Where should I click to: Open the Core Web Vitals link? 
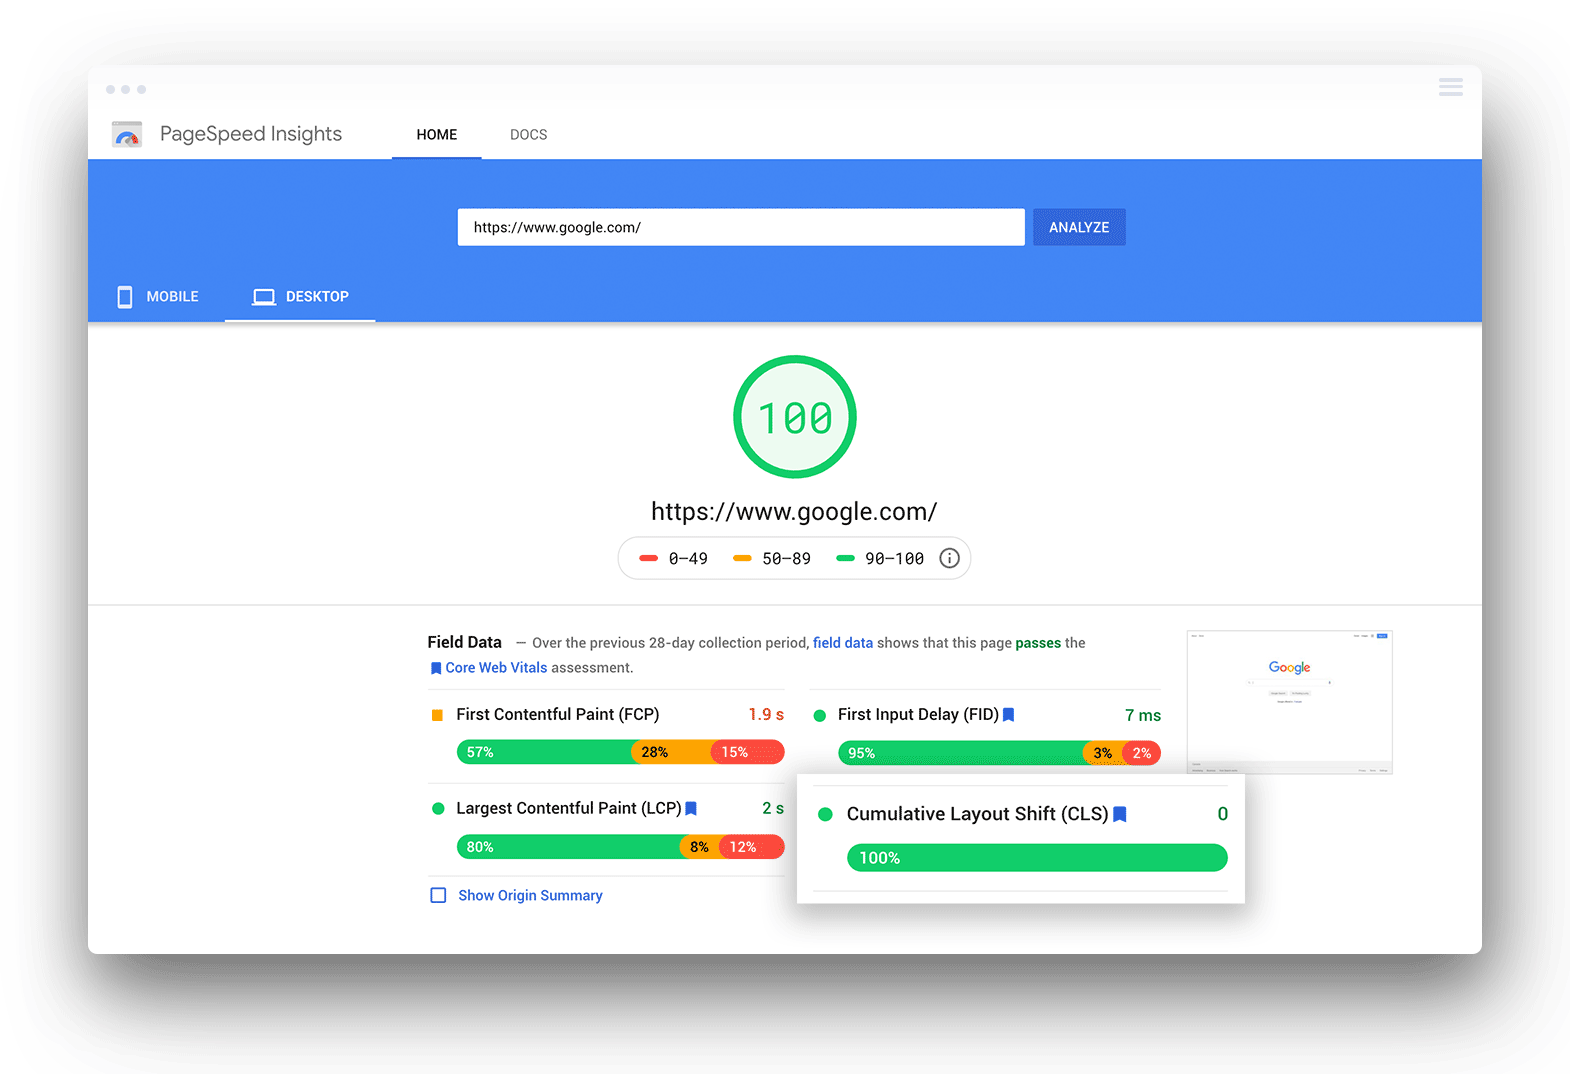(x=496, y=668)
